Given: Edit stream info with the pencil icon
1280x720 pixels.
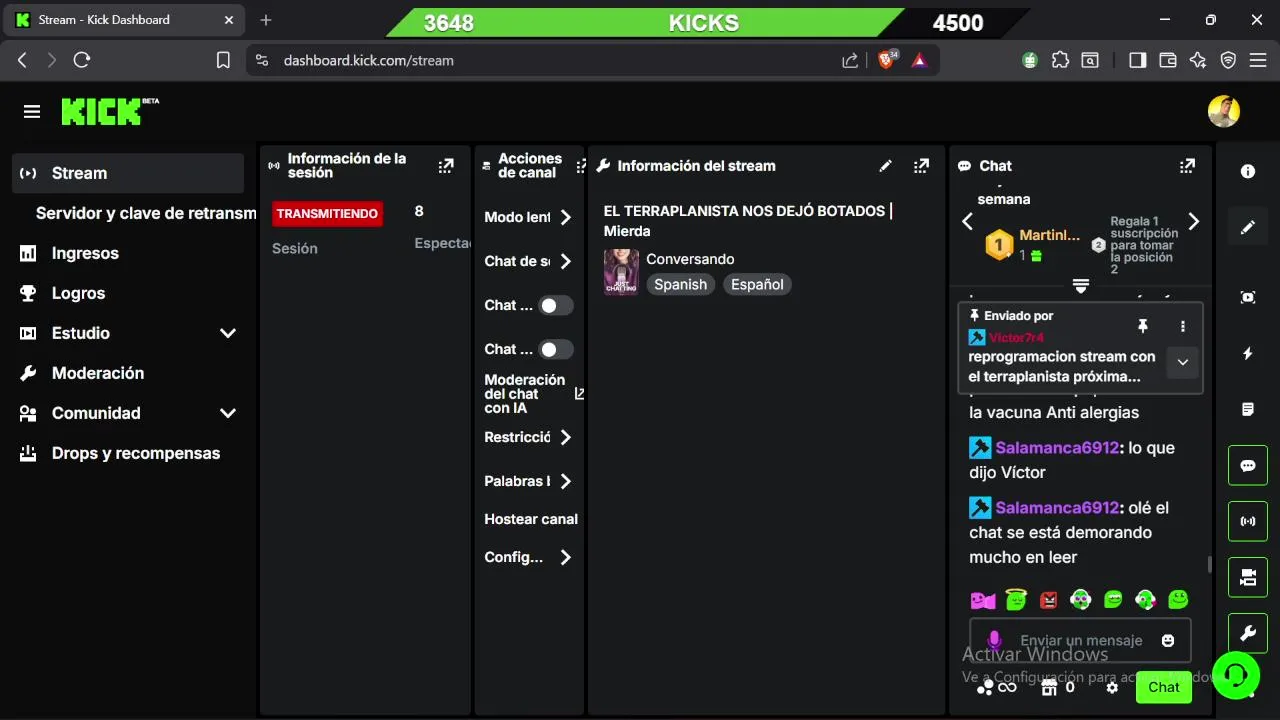Looking at the screenshot, I should pyautogui.click(x=885, y=166).
